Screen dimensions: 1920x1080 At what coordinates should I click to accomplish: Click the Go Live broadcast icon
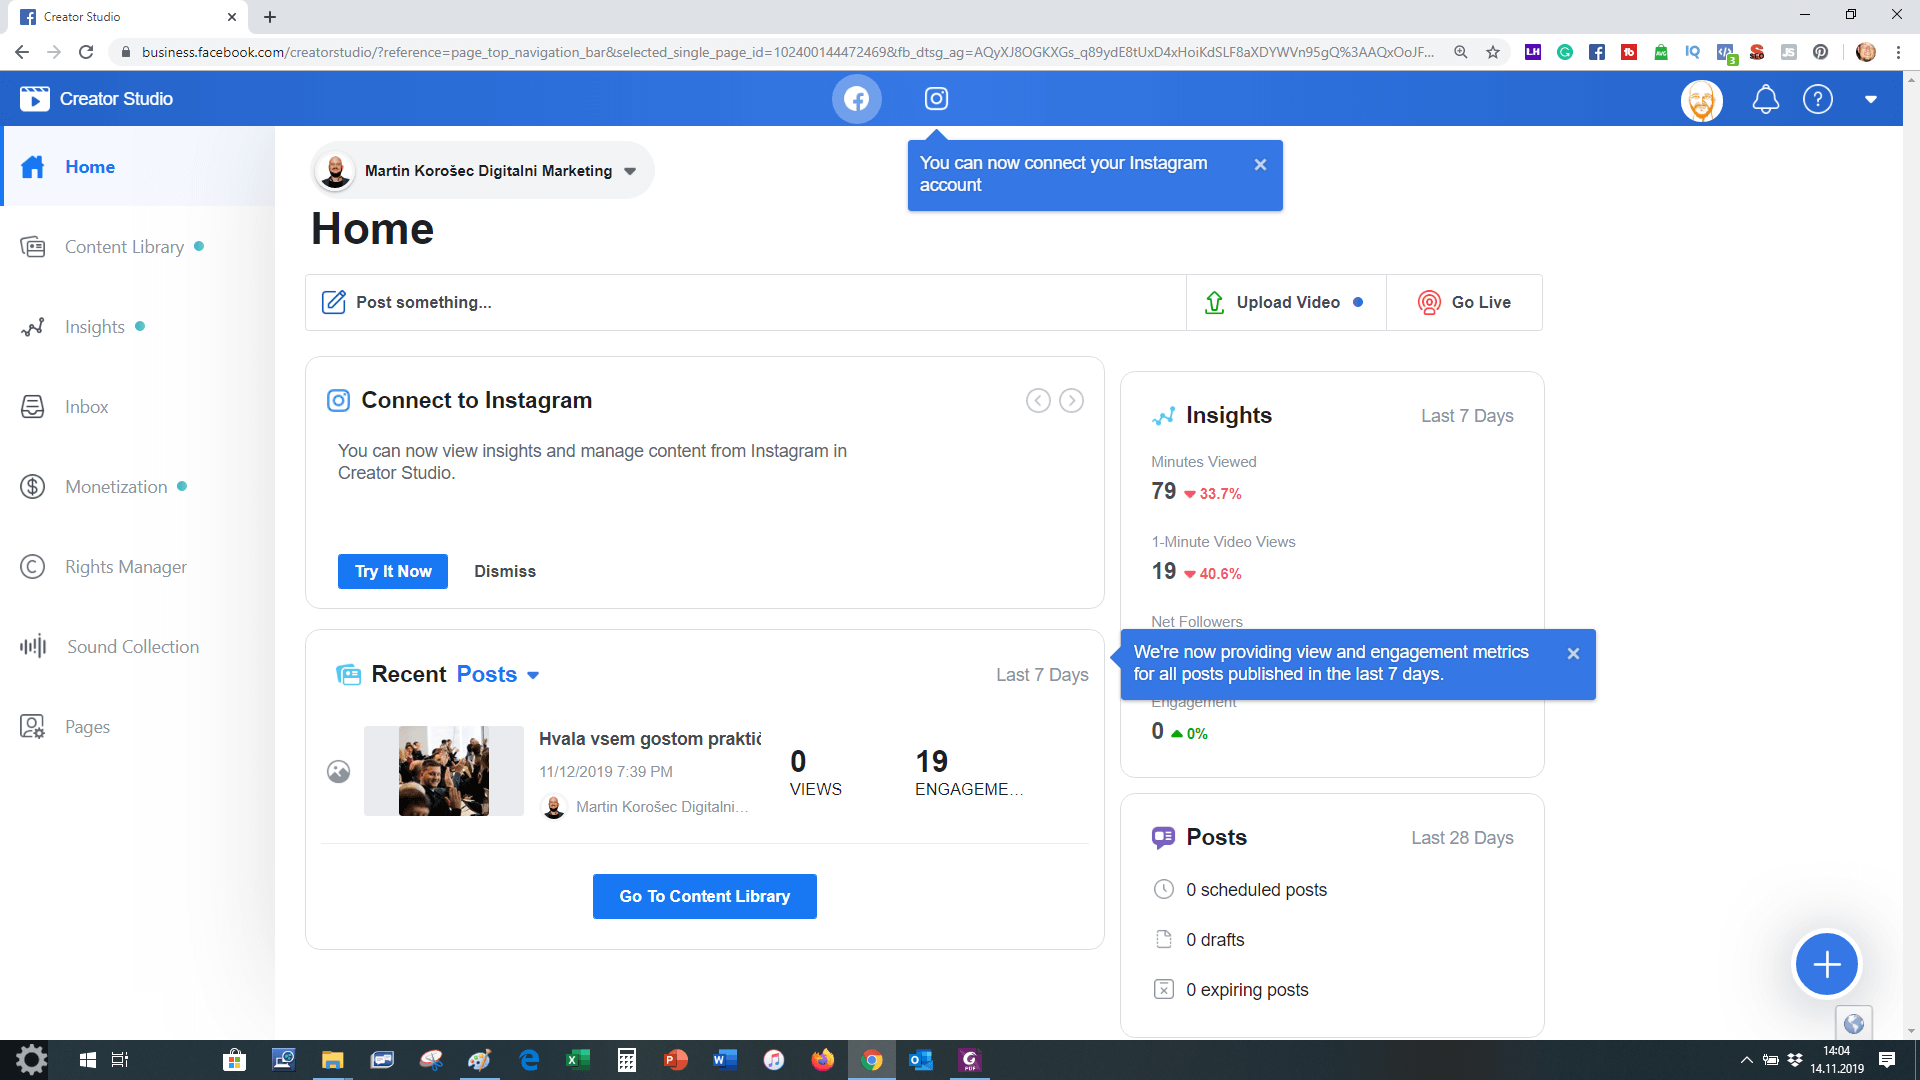pyautogui.click(x=1429, y=302)
